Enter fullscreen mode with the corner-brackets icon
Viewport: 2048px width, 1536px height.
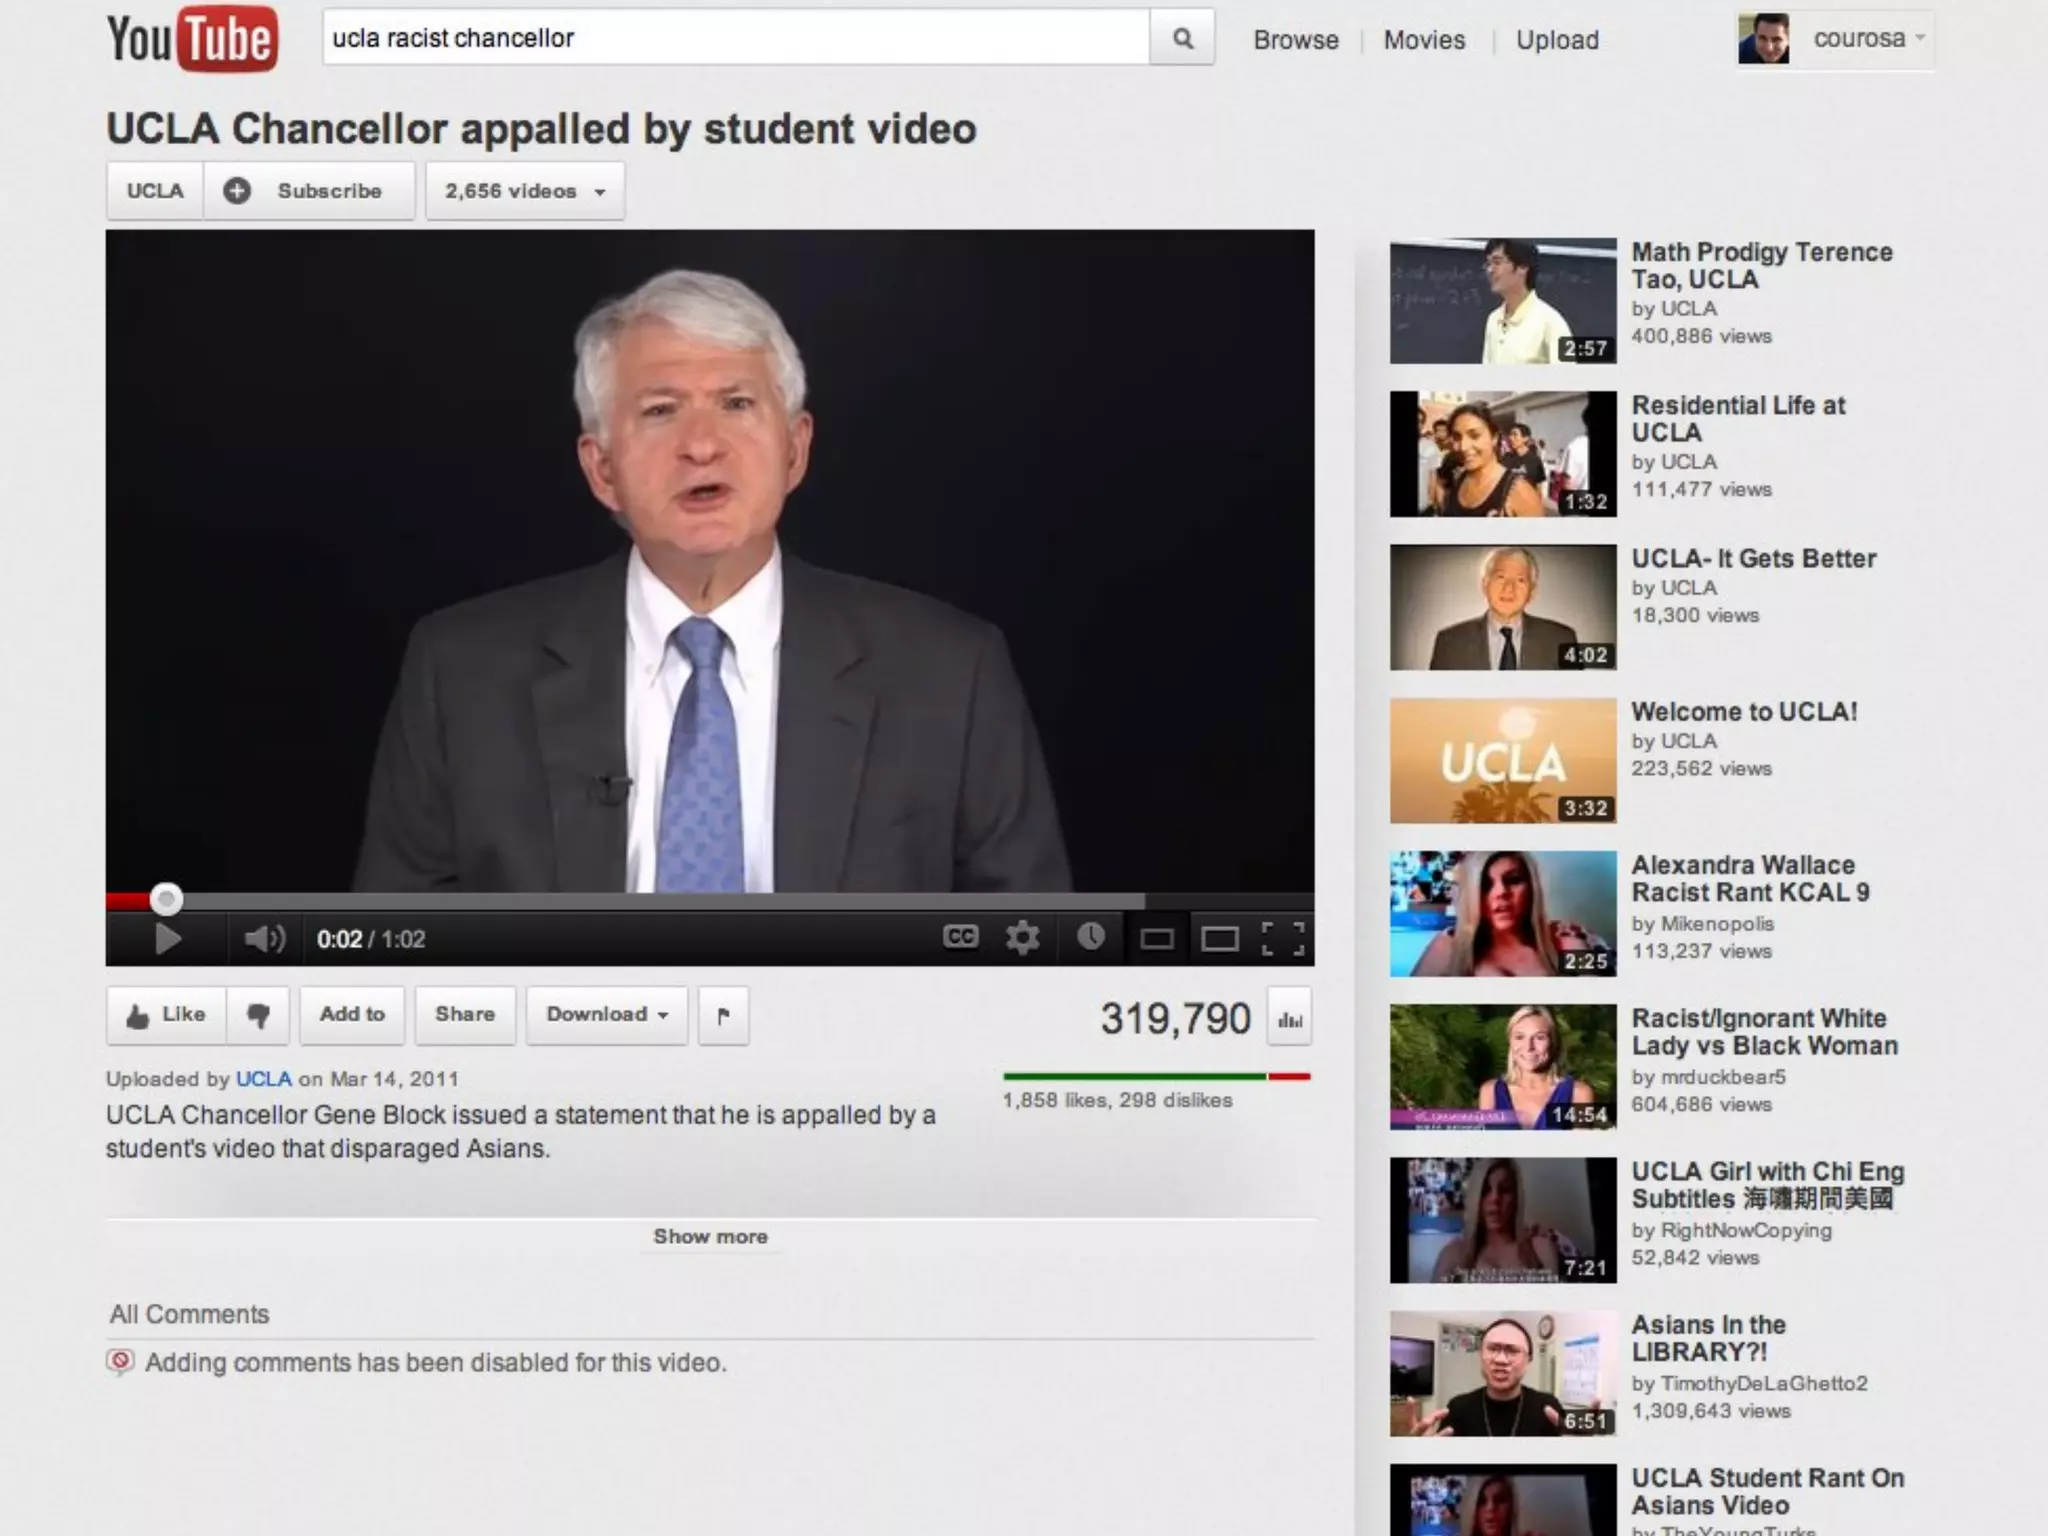point(1283,938)
